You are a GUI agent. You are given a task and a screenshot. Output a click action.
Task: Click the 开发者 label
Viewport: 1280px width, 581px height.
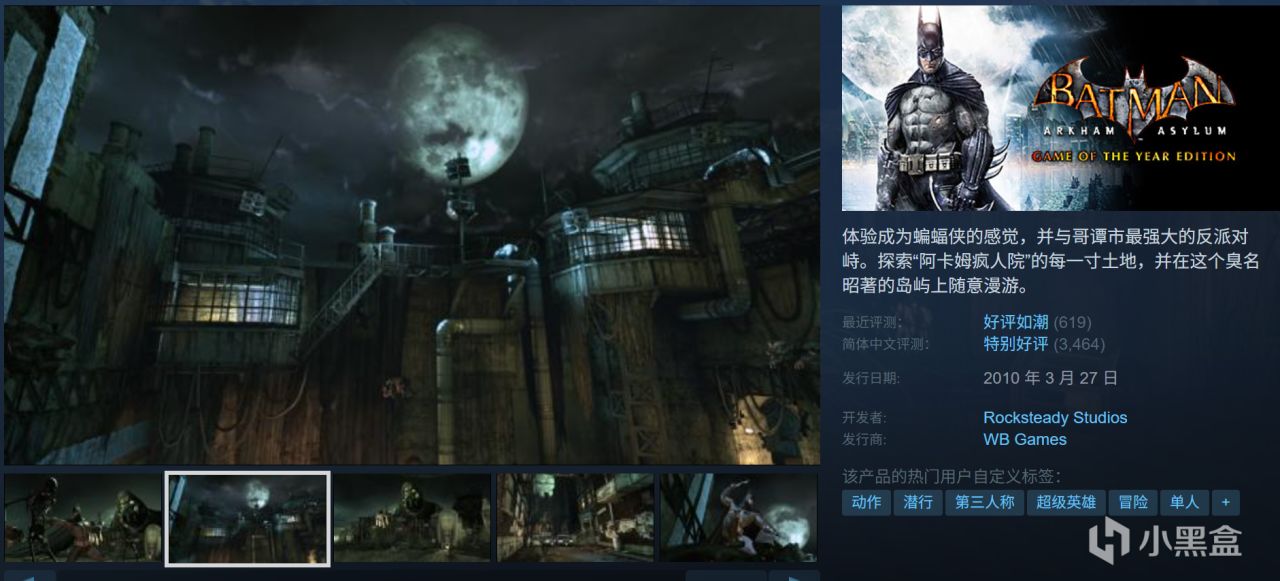864,418
